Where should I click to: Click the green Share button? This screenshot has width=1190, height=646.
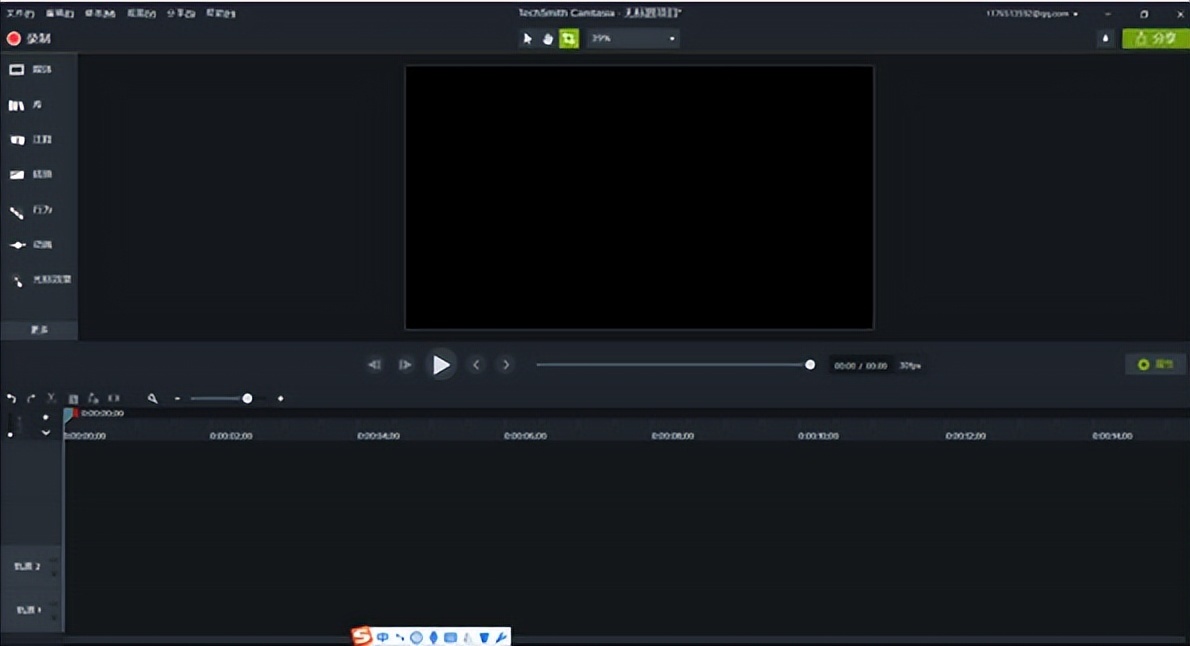pyautogui.click(x=1155, y=39)
